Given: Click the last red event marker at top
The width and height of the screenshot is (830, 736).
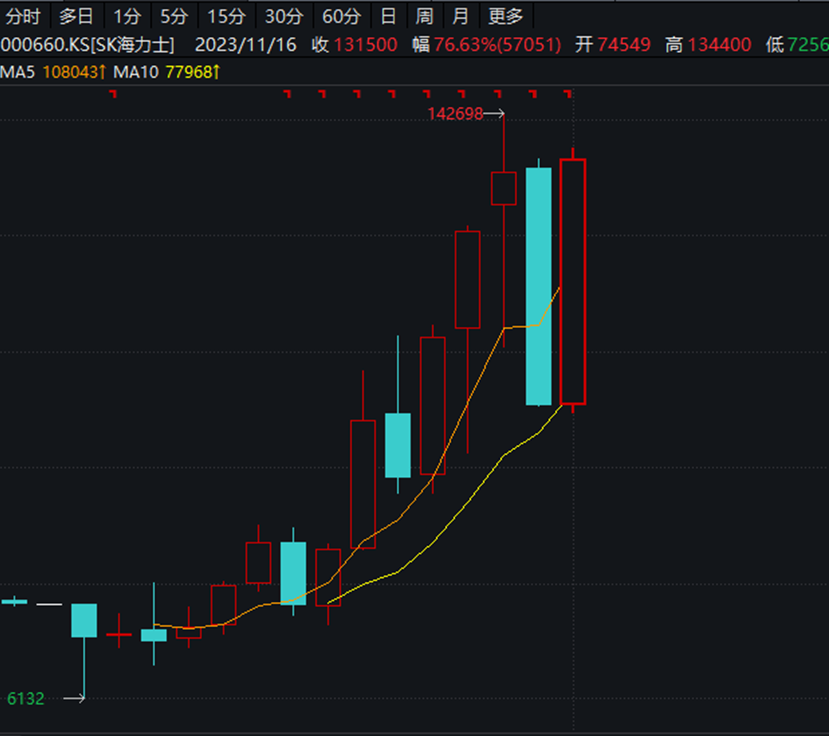Looking at the screenshot, I should tap(568, 94).
